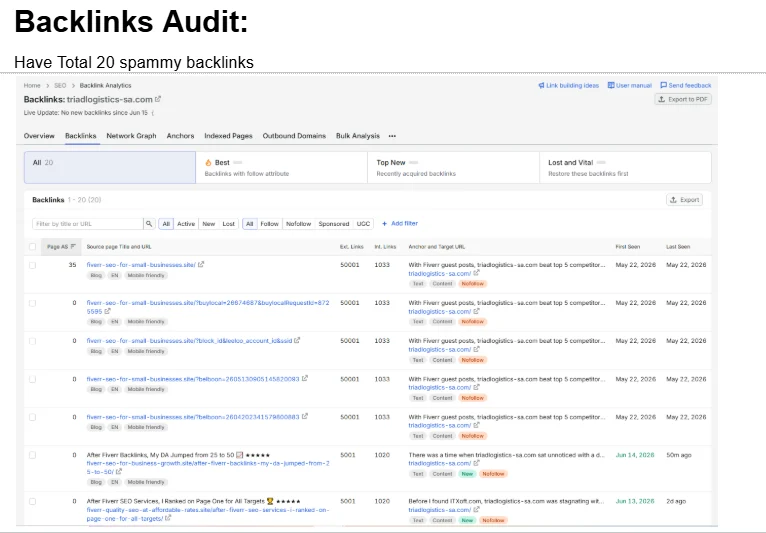Open external link icon of fiverr-seo-for-small-businesses.site/ row with AS 35

201,264
